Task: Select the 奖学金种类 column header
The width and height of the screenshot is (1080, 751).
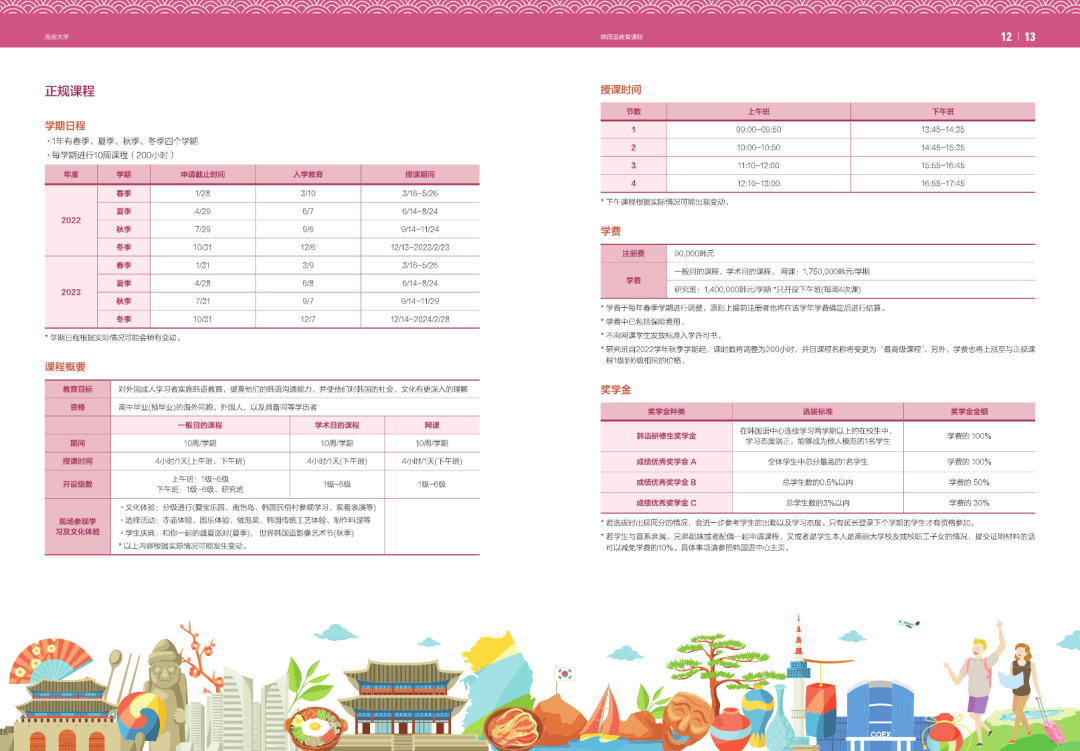Action: click(x=666, y=411)
